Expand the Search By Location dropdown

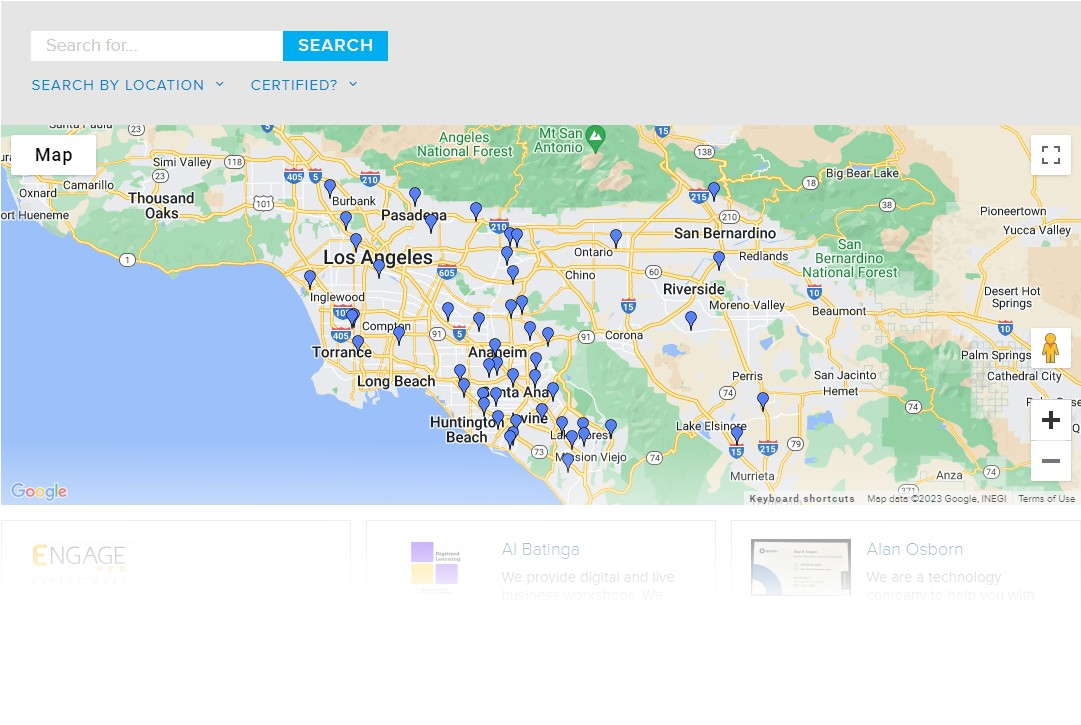(128, 85)
